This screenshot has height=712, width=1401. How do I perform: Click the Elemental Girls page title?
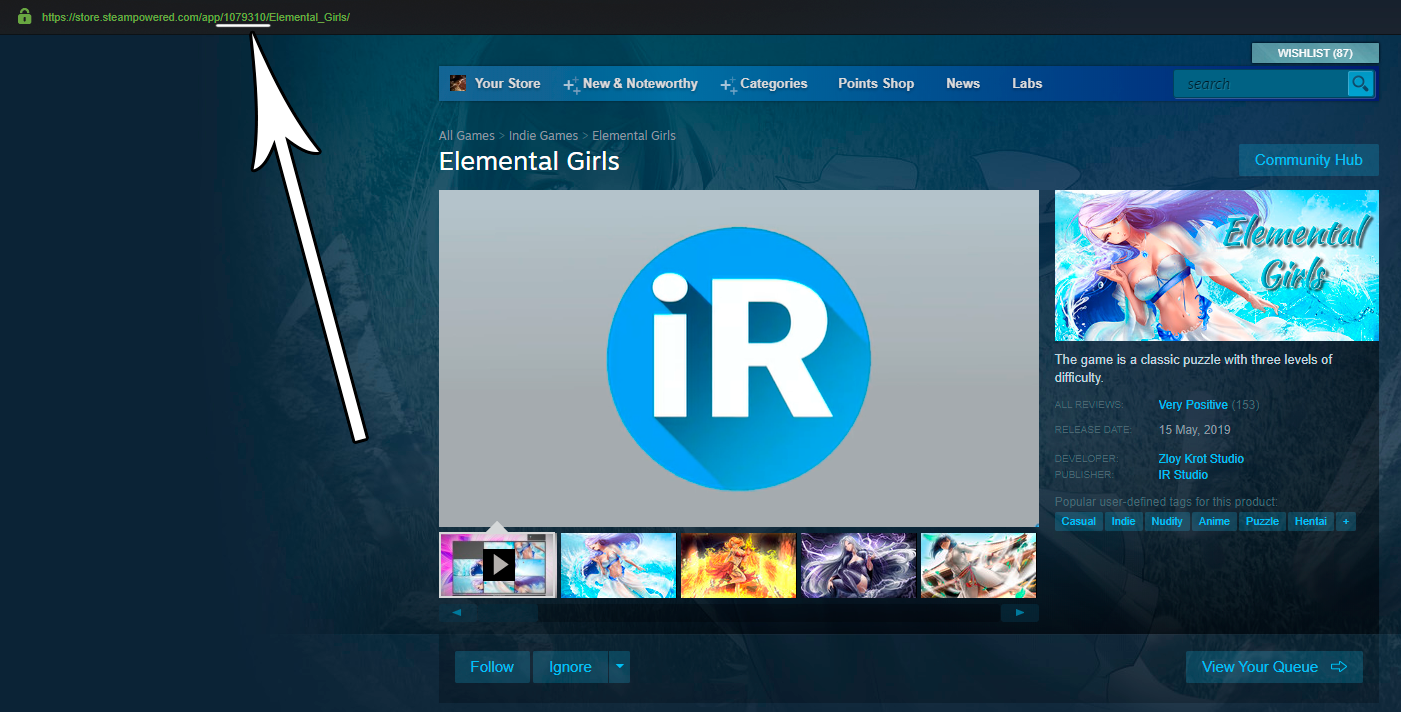pyautogui.click(x=529, y=161)
